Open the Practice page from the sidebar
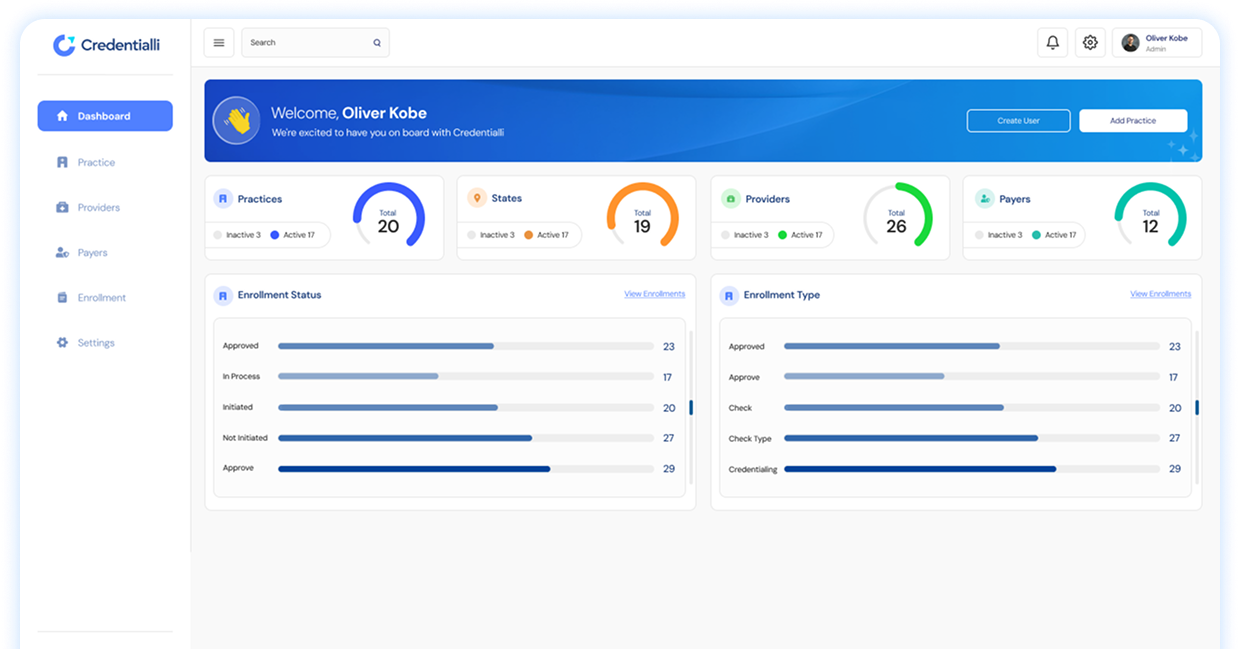 [96, 162]
